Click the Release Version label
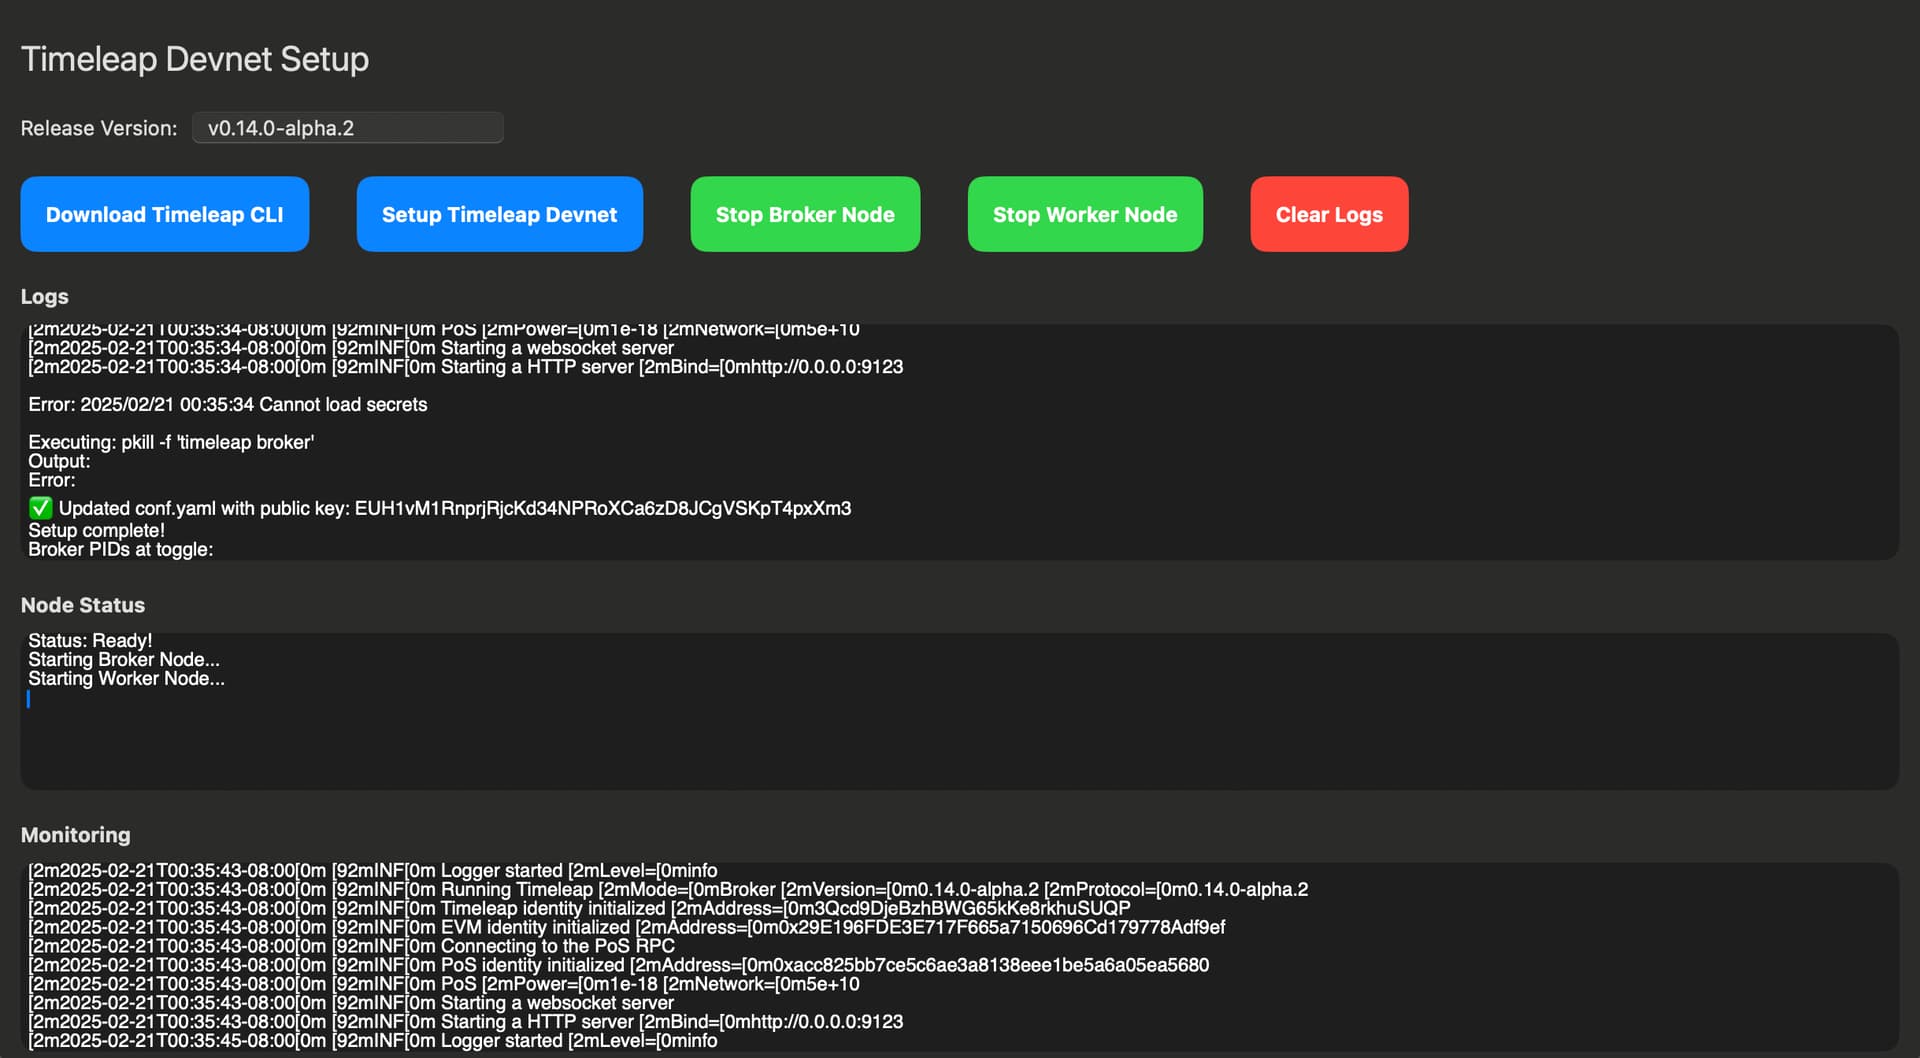Image resolution: width=1920 pixels, height=1058 pixels. tap(99, 128)
